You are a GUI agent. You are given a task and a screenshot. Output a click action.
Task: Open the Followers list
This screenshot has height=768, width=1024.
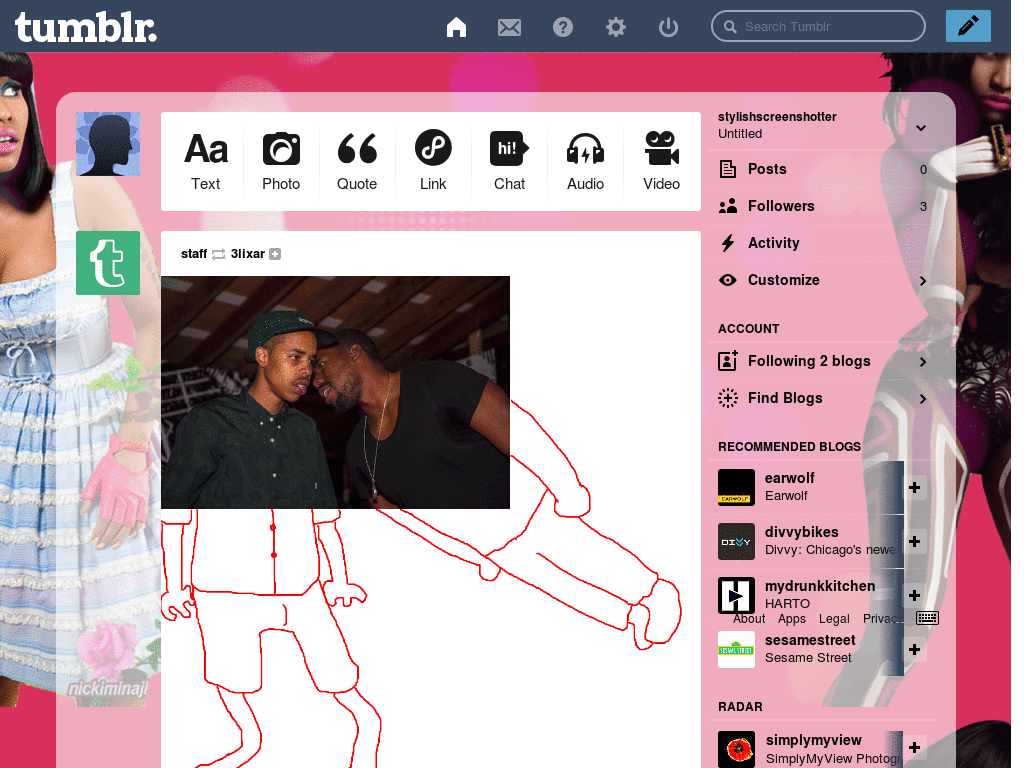[823, 206]
